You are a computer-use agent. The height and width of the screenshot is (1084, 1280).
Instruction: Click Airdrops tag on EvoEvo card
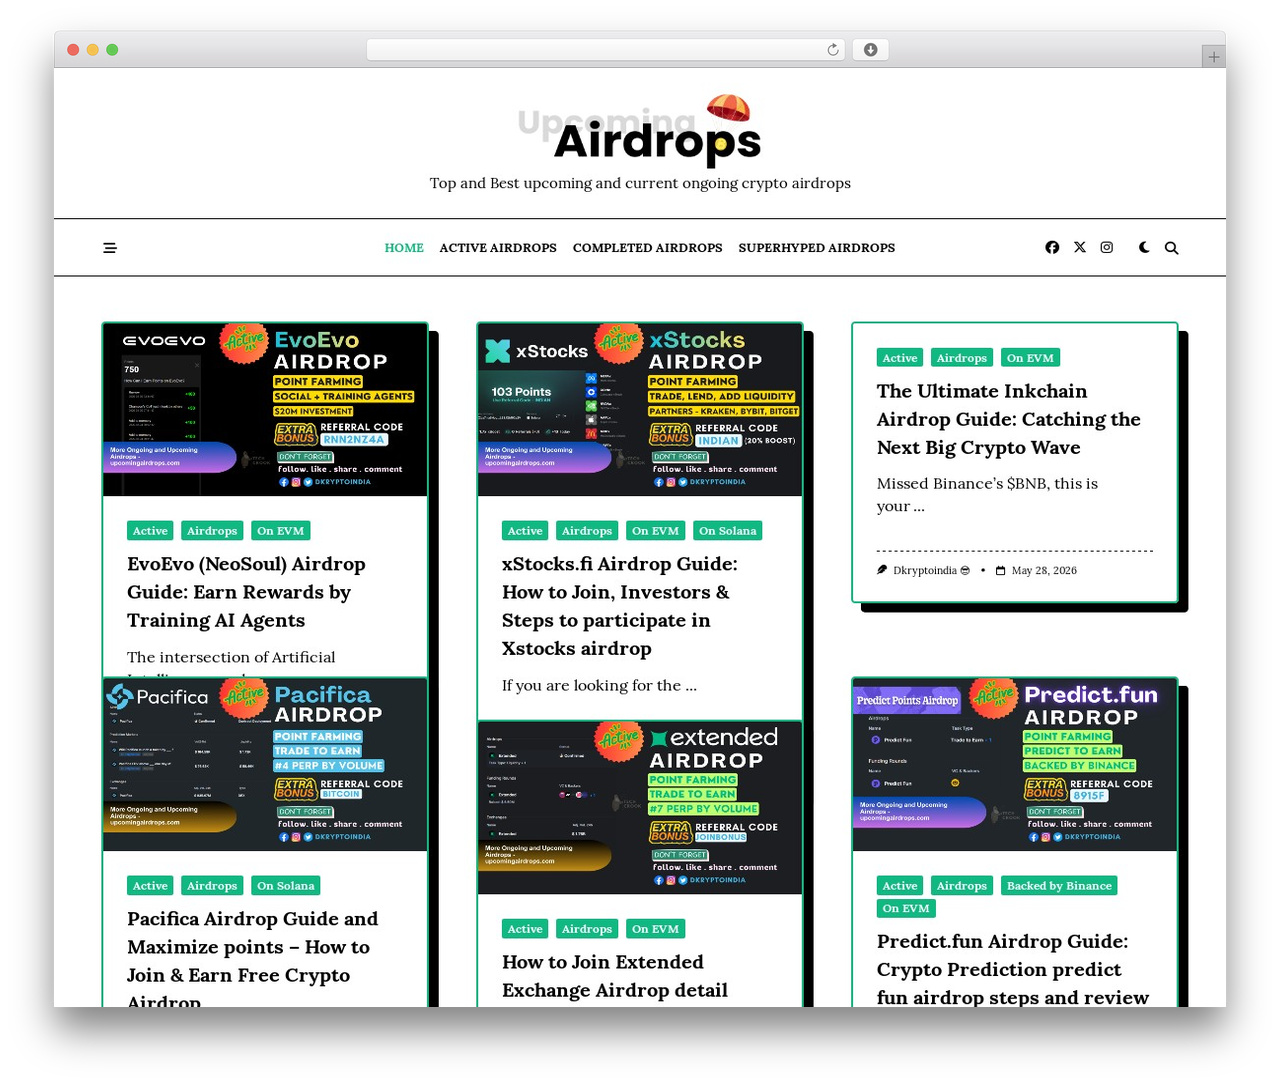212,531
